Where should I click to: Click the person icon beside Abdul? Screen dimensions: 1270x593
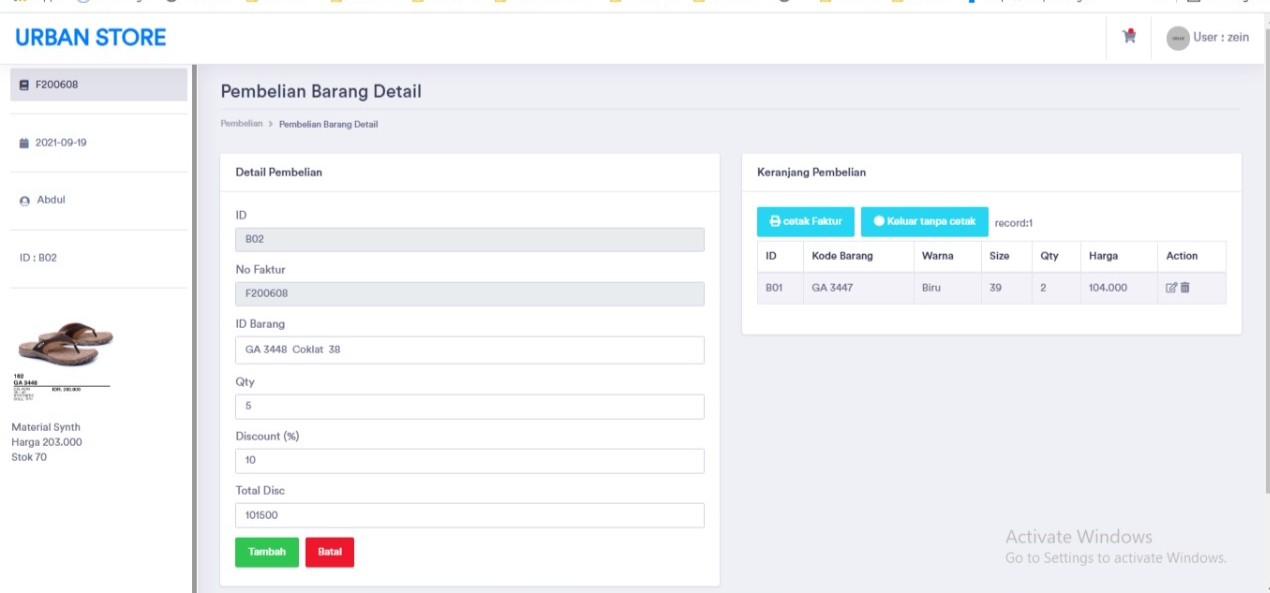pos(25,200)
